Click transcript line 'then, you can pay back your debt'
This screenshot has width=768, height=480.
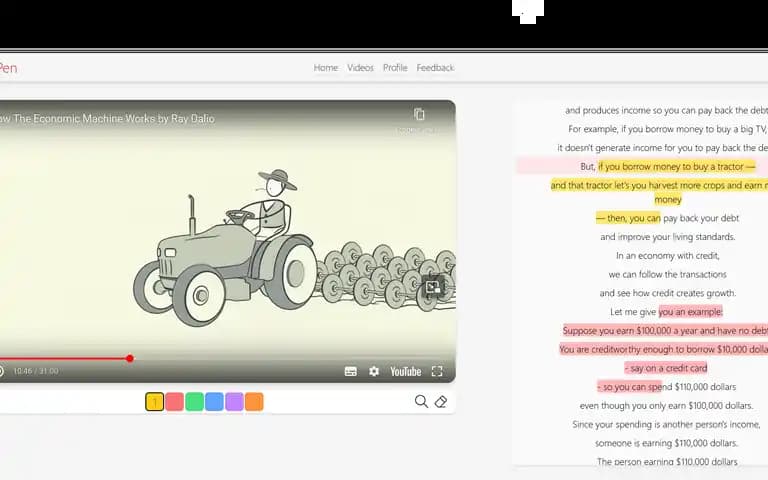point(668,218)
